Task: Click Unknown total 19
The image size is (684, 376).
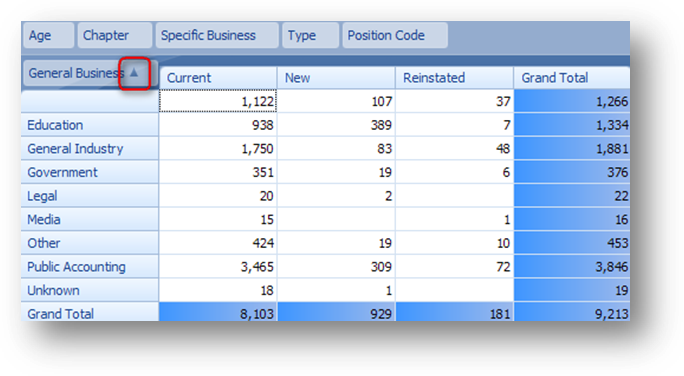Action: point(572,290)
